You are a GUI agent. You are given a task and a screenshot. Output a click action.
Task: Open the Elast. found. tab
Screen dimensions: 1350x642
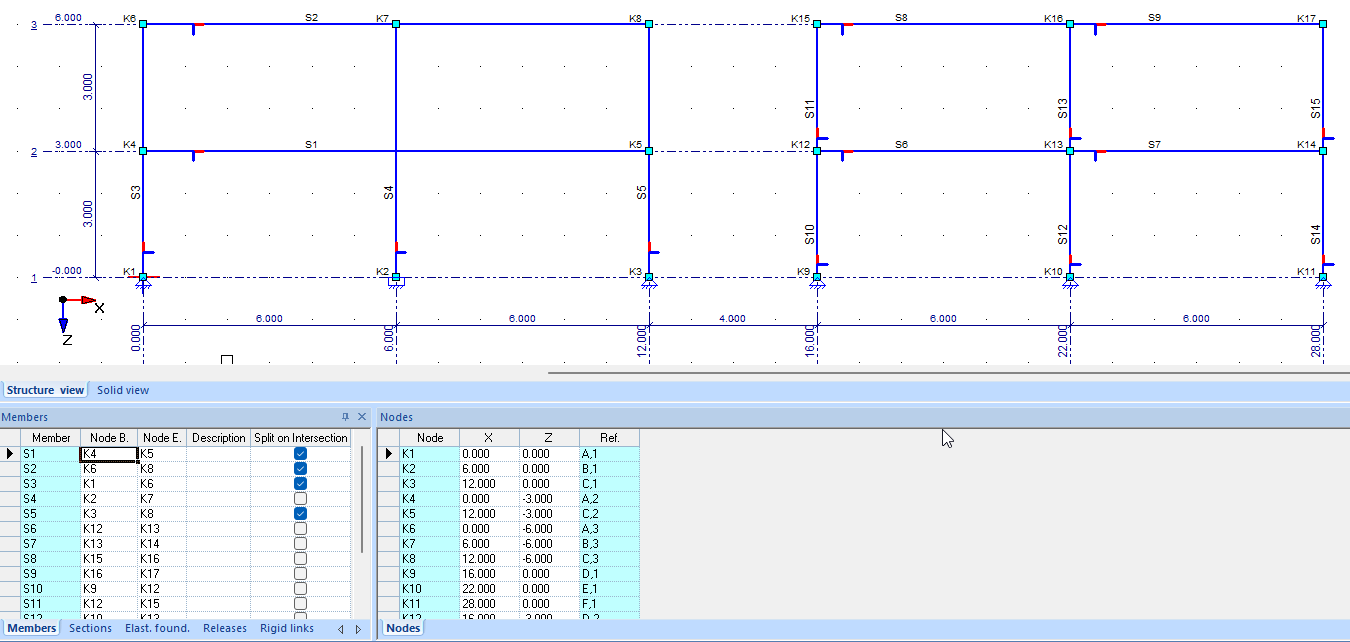click(x=157, y=629)
